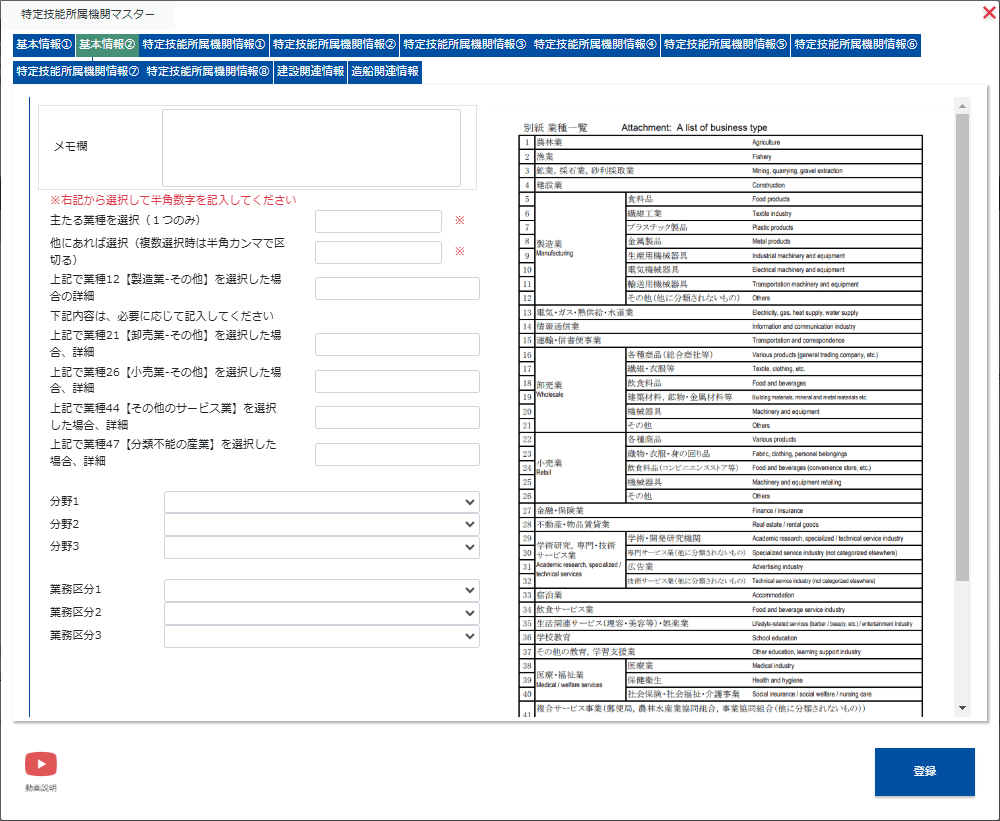Image resolution: width=1000 pixels, height=821 pixels.
Task: Select the 造船関連情報 tab
Action: tap(385, 71)
